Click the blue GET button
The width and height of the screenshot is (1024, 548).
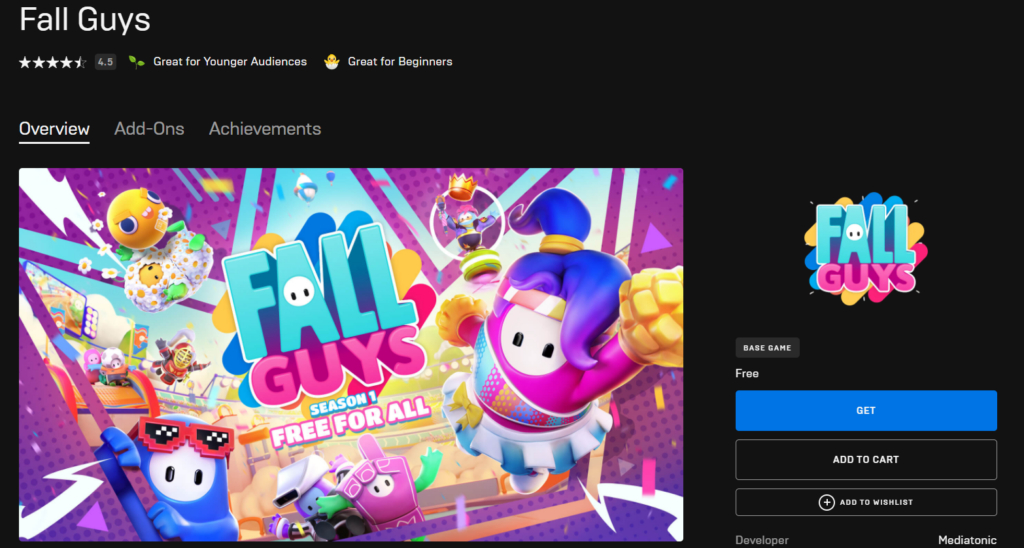tap(866, 411)
